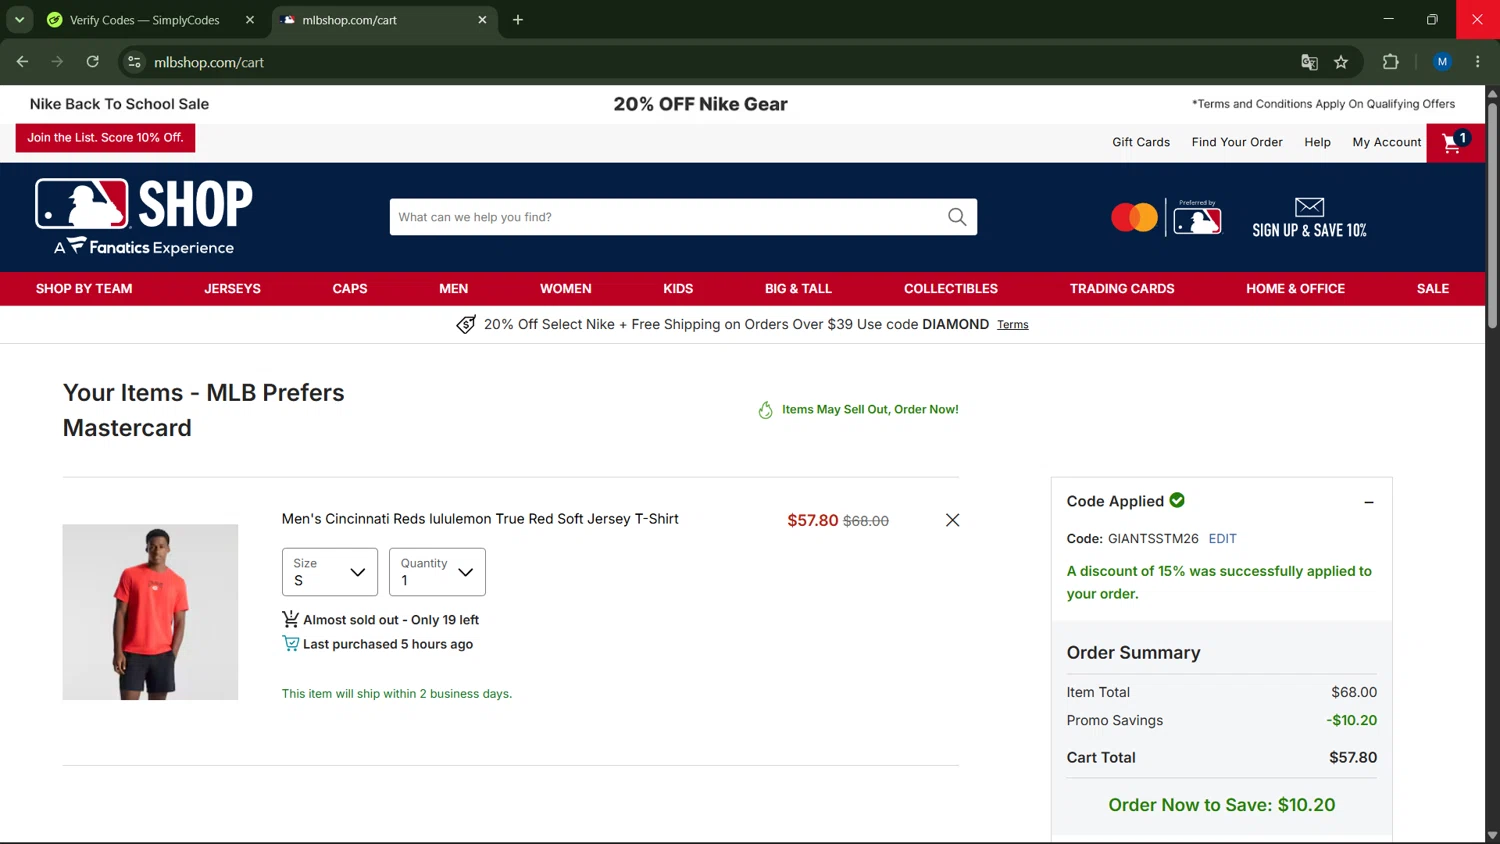Click the Item Total $68.00 value
This screenshot has height=844, width=1500.
(1354, 692)
